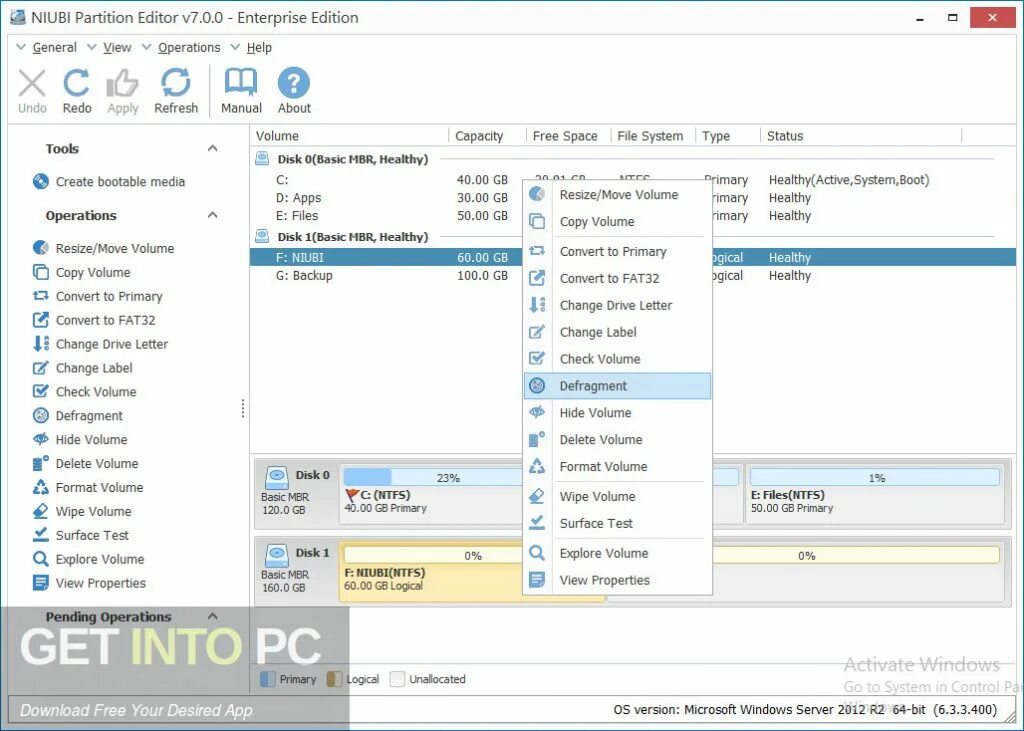Choose Resize/Move Volume in context menu

[x=617, y=195]
